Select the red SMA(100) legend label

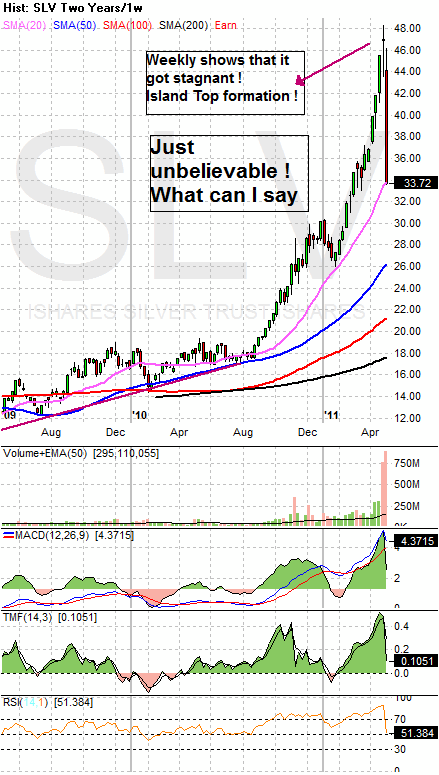tap(128, 25)
